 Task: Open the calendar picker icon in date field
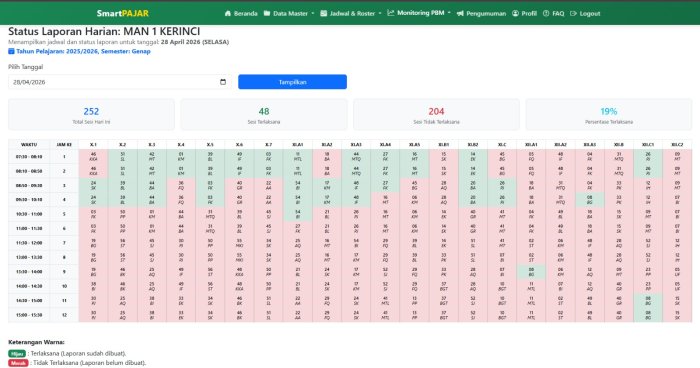coord(223,82)
